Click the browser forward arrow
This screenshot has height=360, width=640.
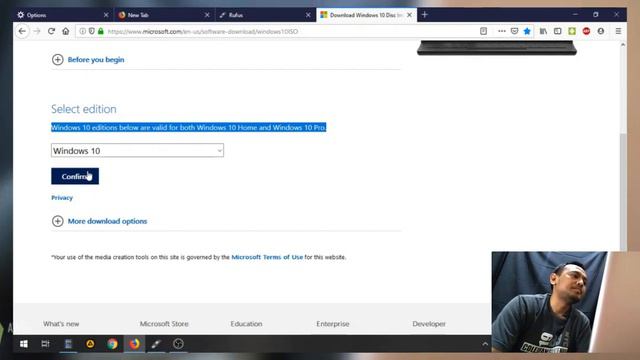37,31
